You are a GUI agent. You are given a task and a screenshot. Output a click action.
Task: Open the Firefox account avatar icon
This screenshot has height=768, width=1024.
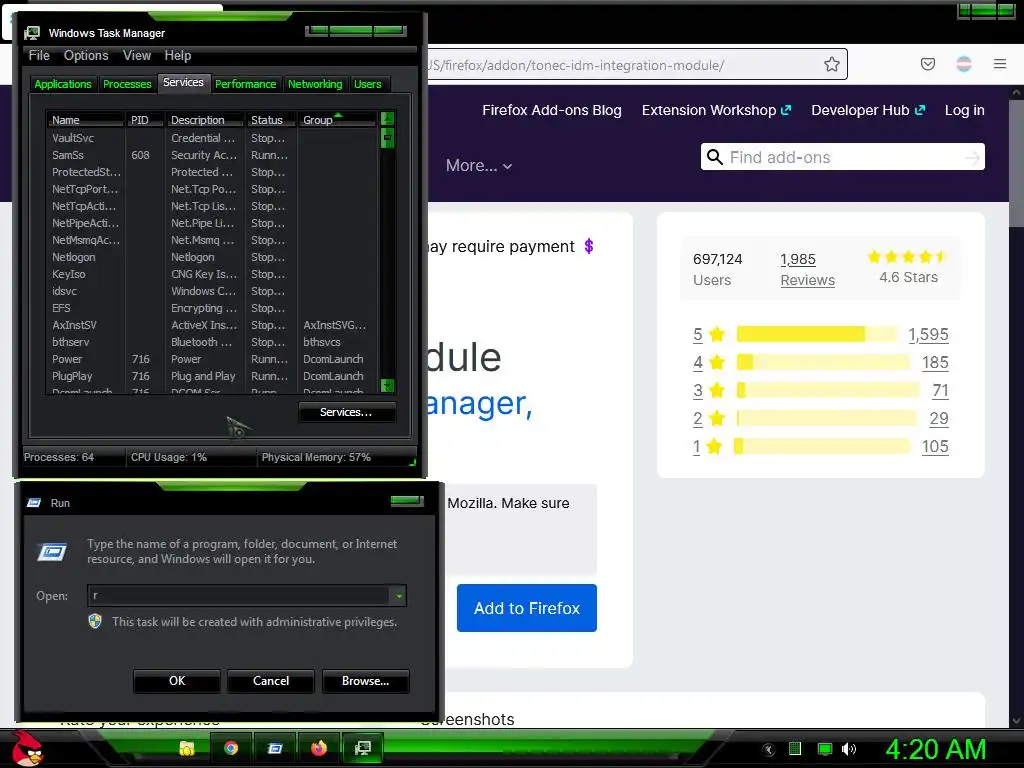pyautogui.click(x=964, y=64)
